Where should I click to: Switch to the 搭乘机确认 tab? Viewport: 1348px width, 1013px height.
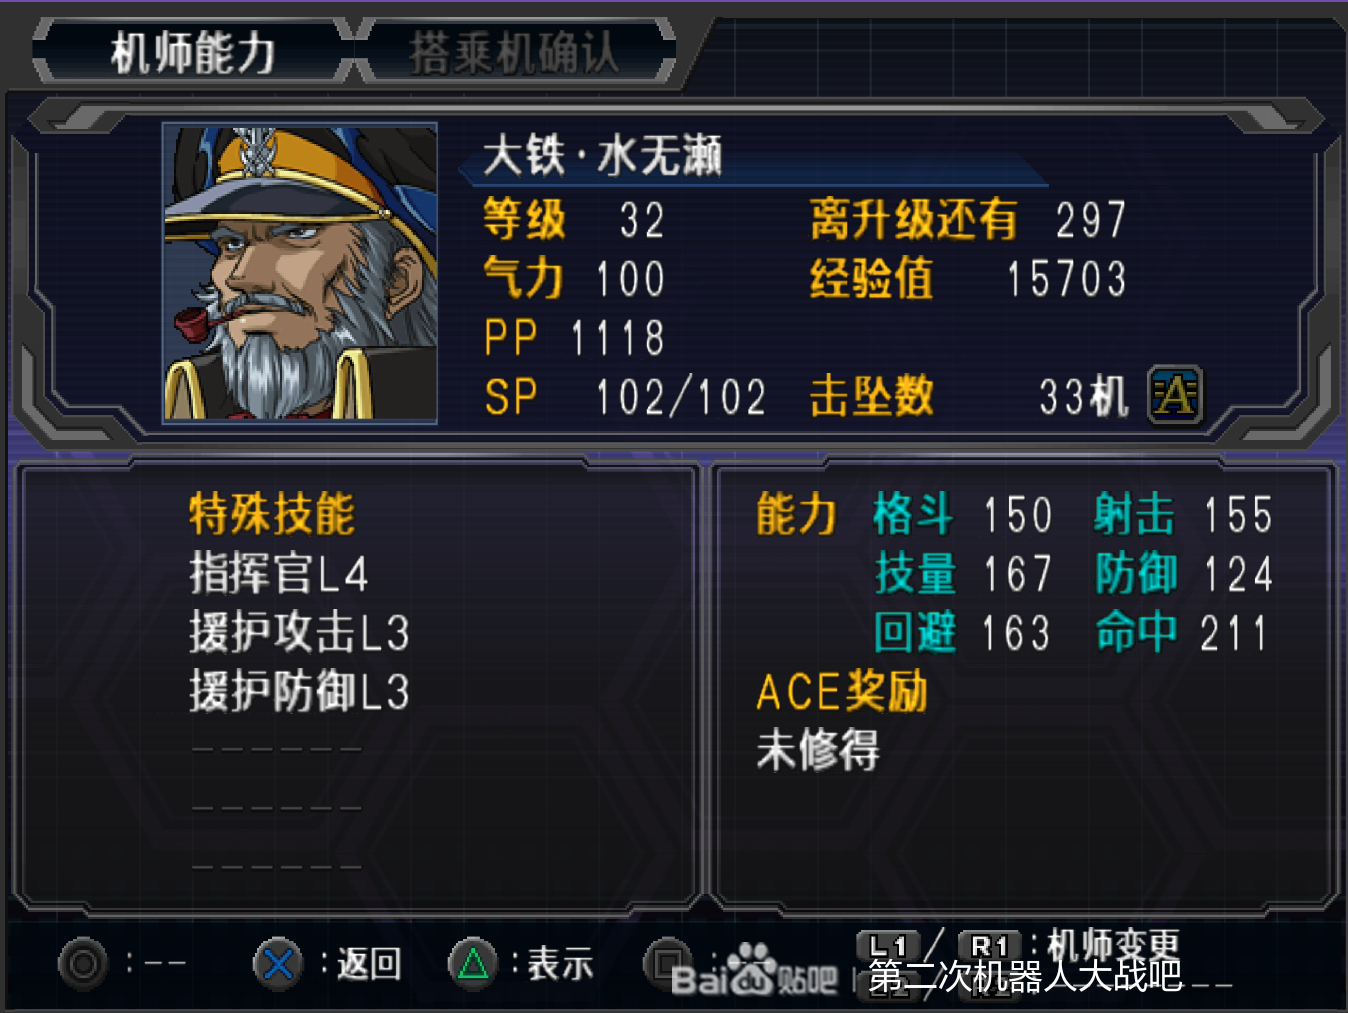(514, 52)
